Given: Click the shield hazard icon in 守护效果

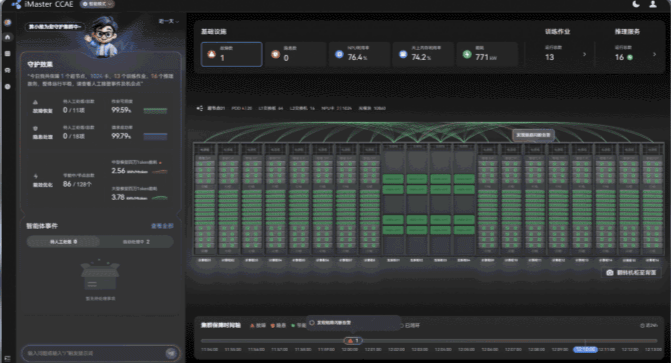Looking at the screenshot, I should (x=35, y=128).
